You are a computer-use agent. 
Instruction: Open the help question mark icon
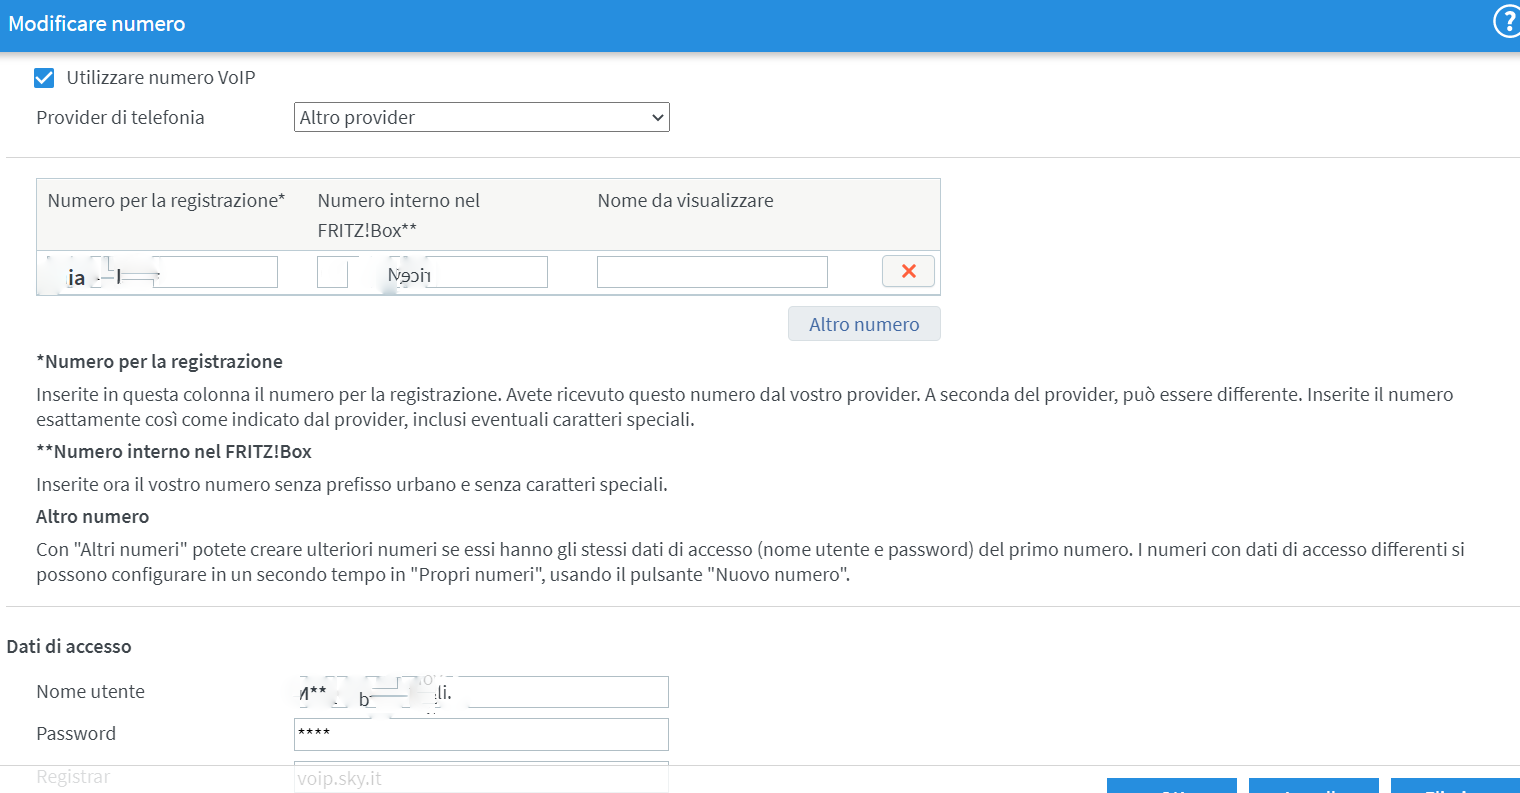[x=1506, y=22]
